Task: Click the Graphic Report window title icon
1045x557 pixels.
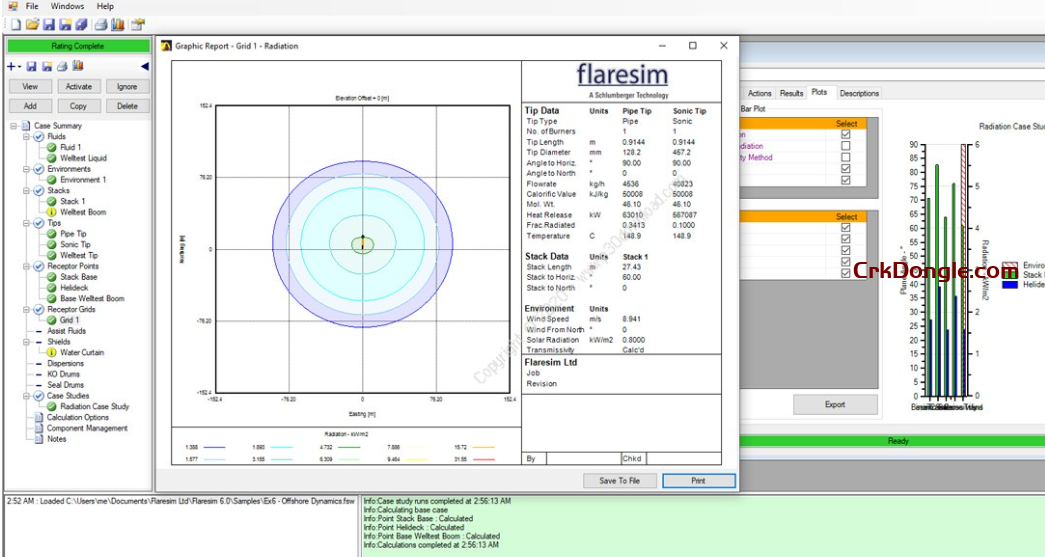Action: 167,46
